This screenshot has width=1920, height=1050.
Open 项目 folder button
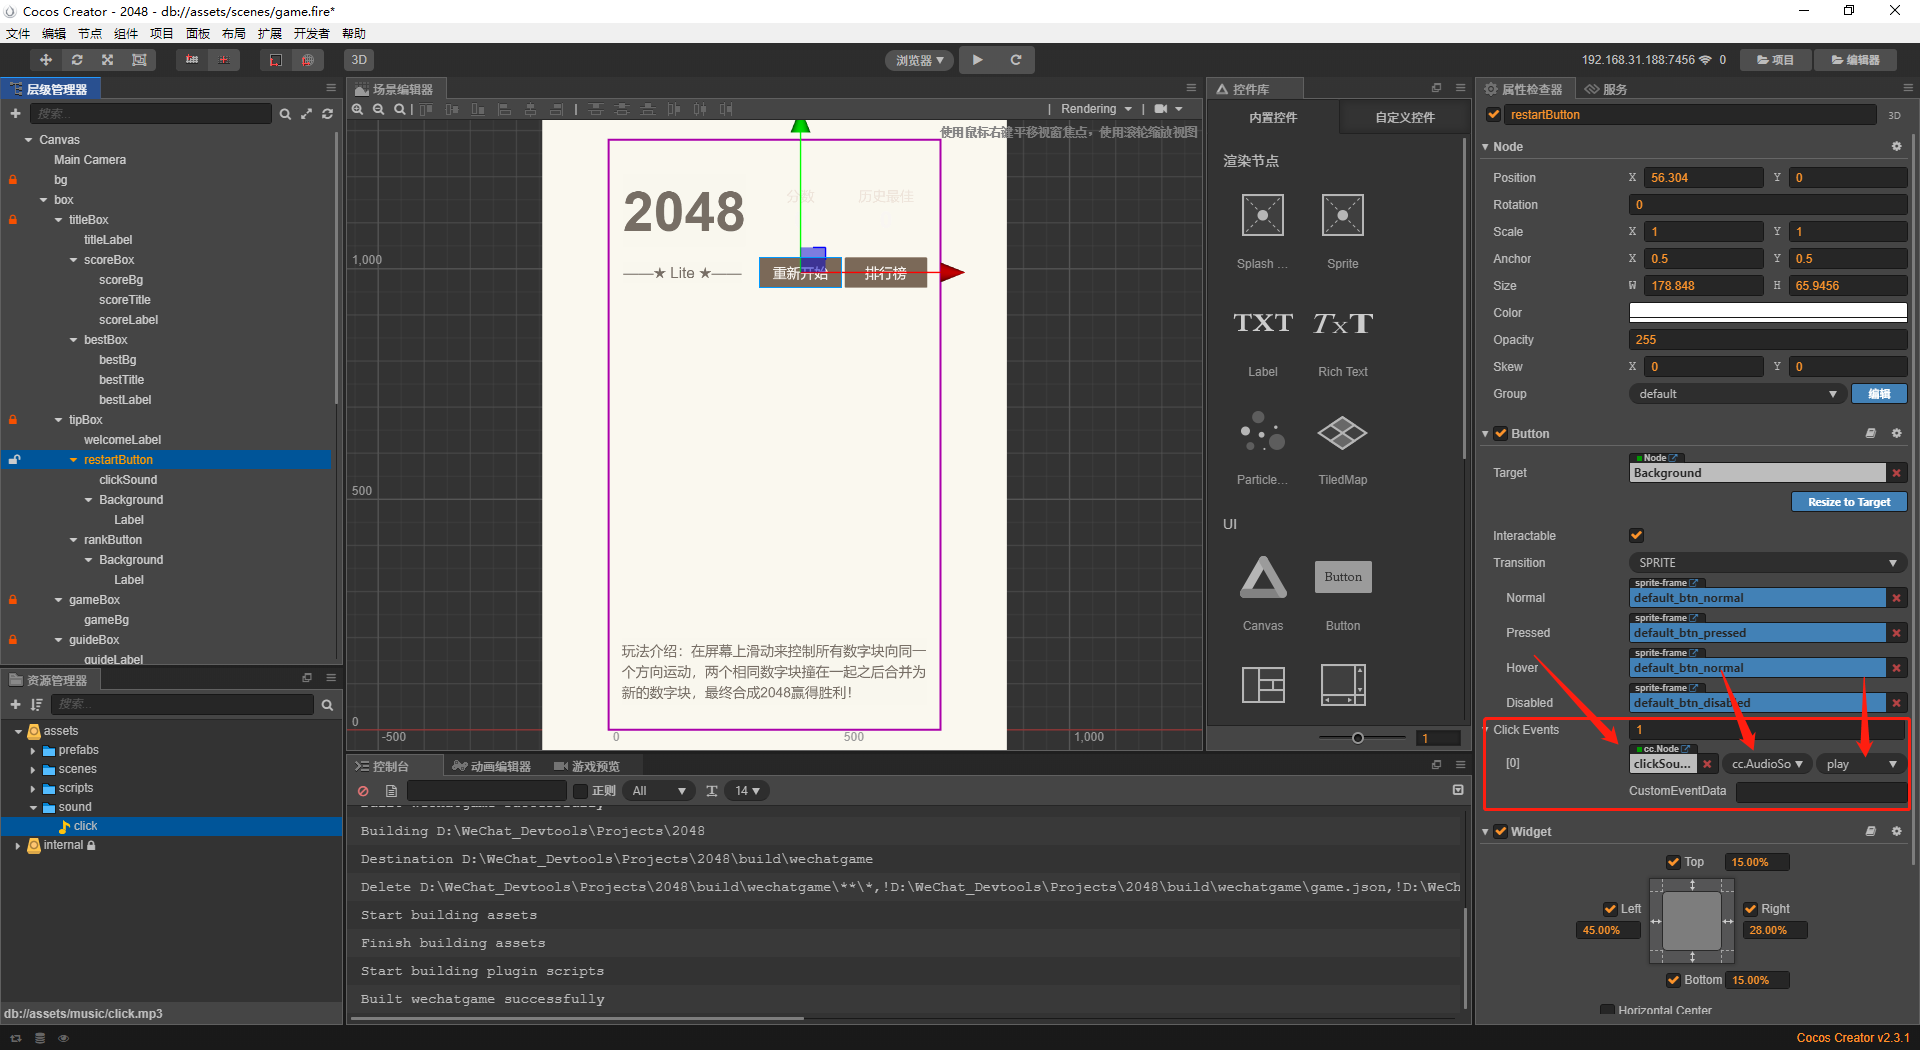click(1775, 60)
